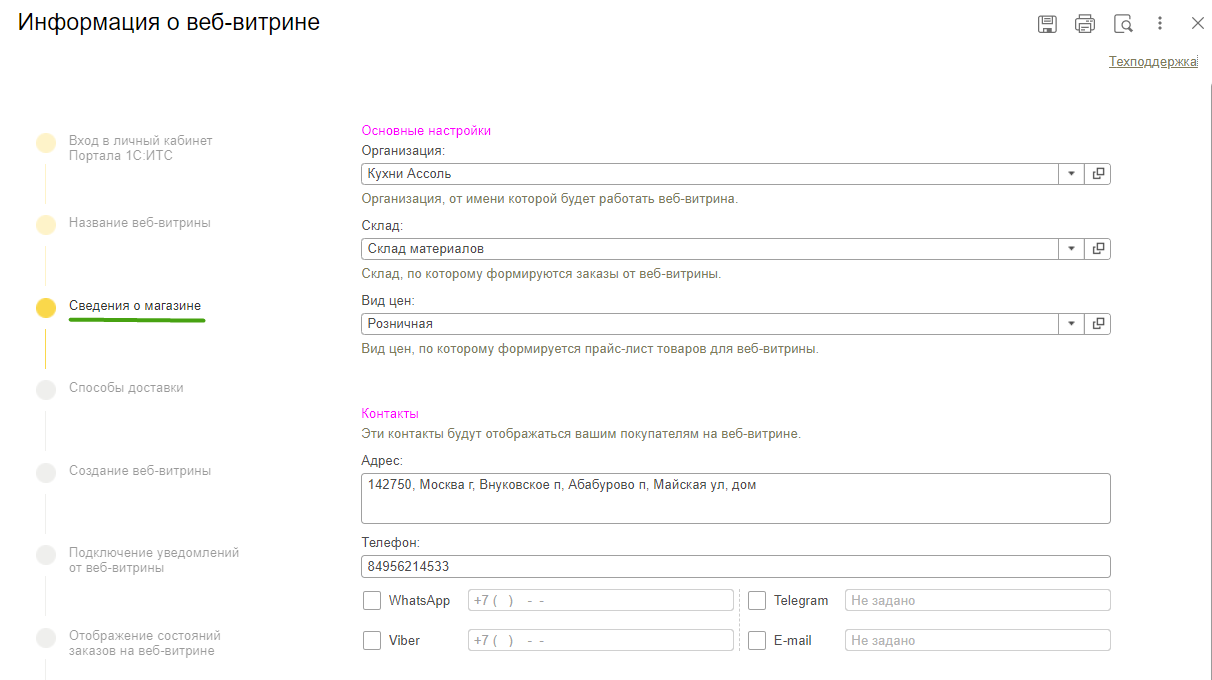Select the Название веб-витрины step
This screenshot has width=1212, height=680.
139,223
